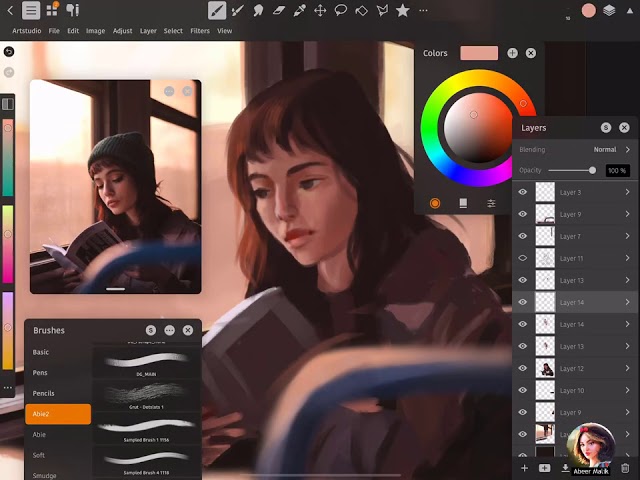Image resolution: width=640 pixels, height=480 pixels.
Task: Open the color swatches palette icon
Action: (463, 203)
